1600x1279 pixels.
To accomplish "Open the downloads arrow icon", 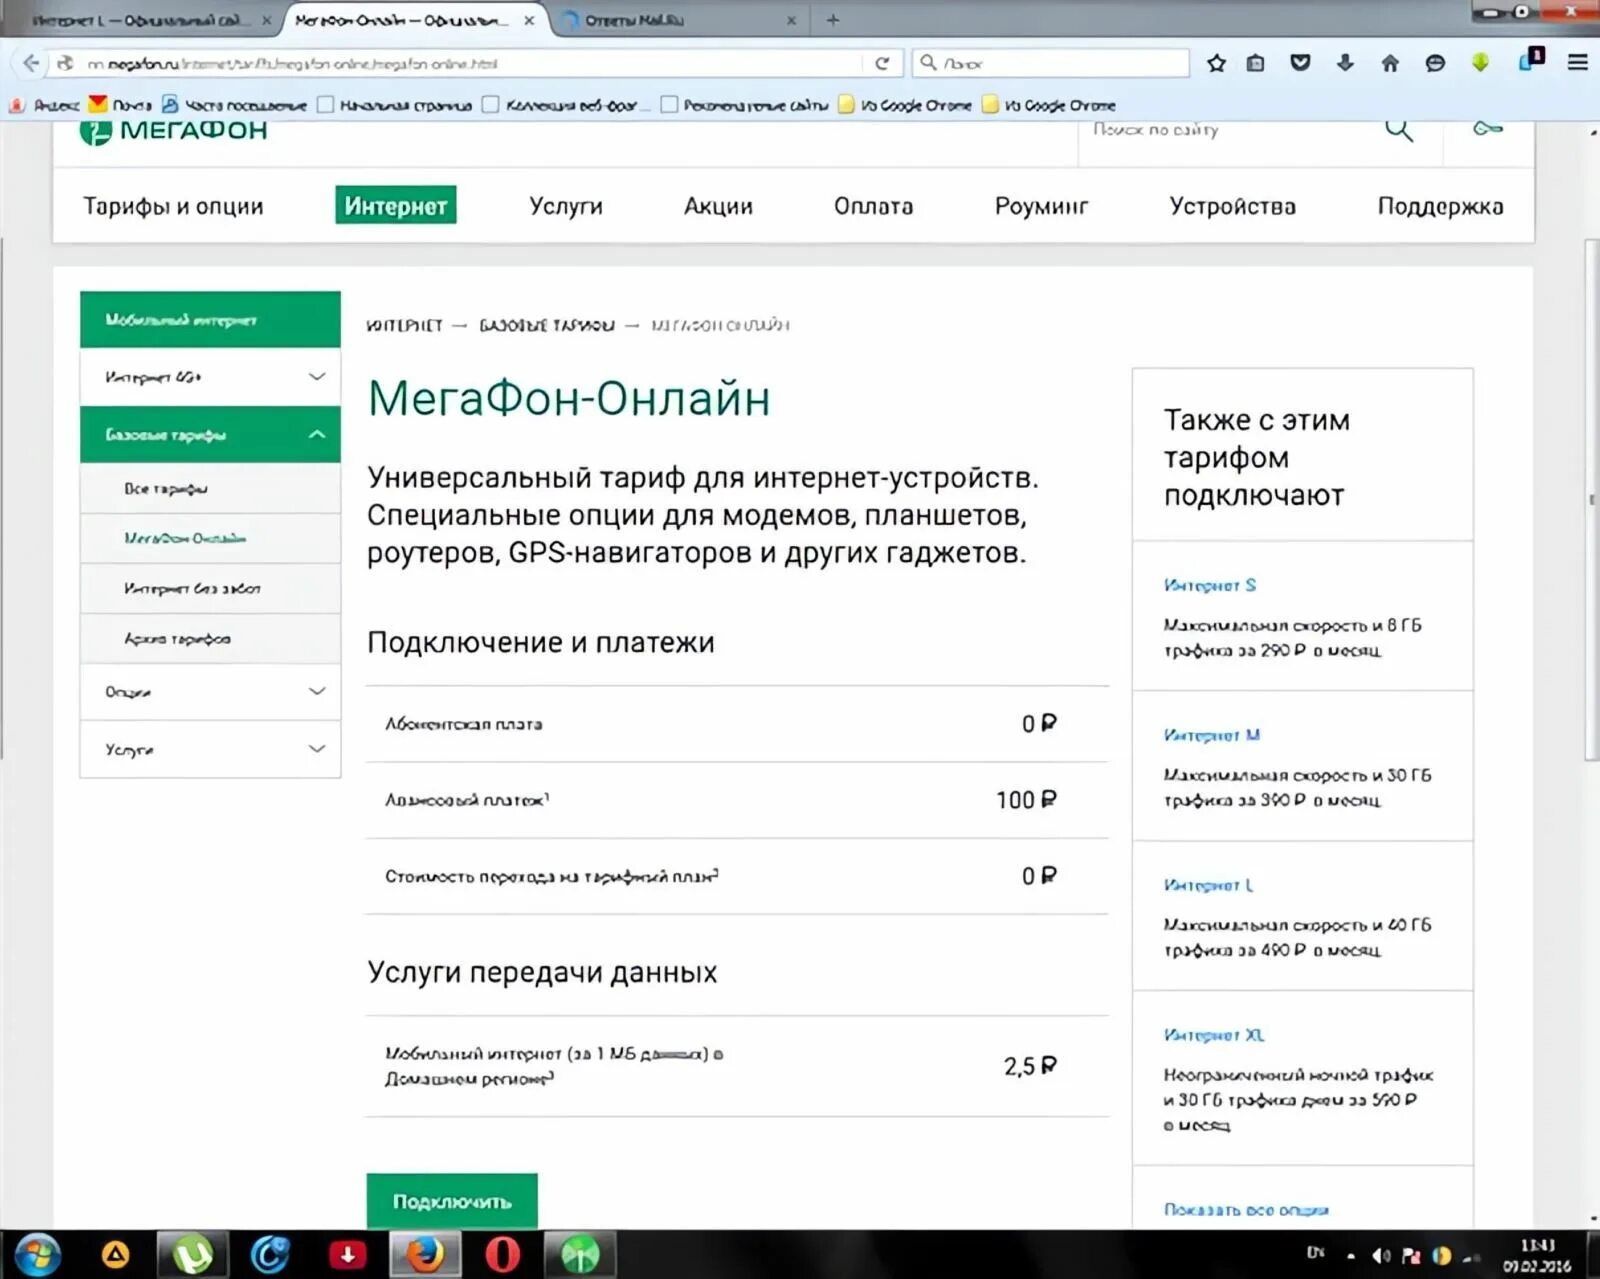I will click(x=1345, y=63).
